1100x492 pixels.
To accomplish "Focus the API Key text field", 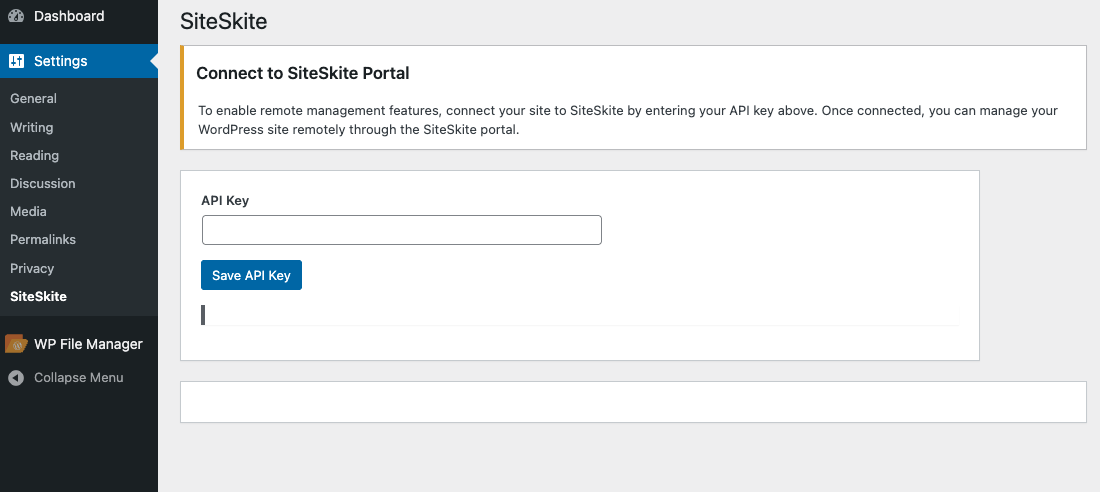I will [401, 230].
